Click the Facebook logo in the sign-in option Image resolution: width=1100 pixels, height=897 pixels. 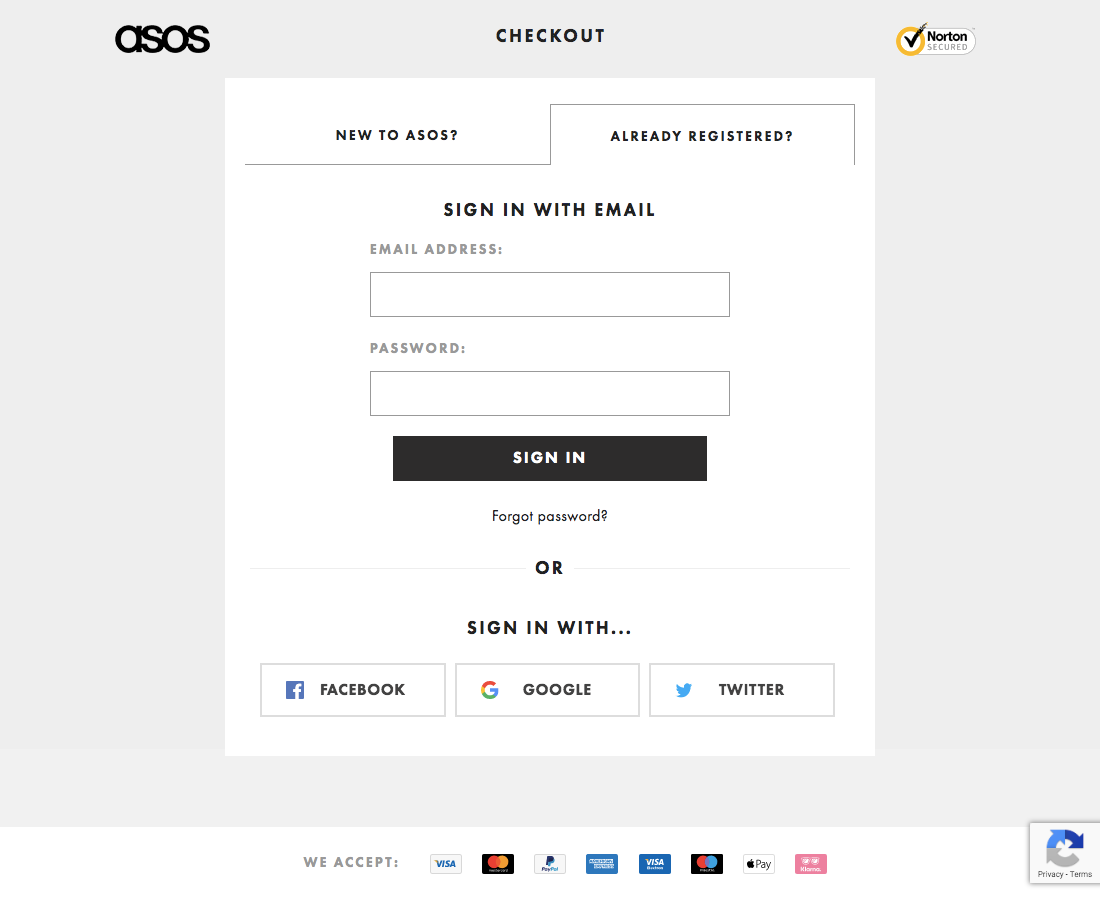pyautogui.click(x=295, y=689)
